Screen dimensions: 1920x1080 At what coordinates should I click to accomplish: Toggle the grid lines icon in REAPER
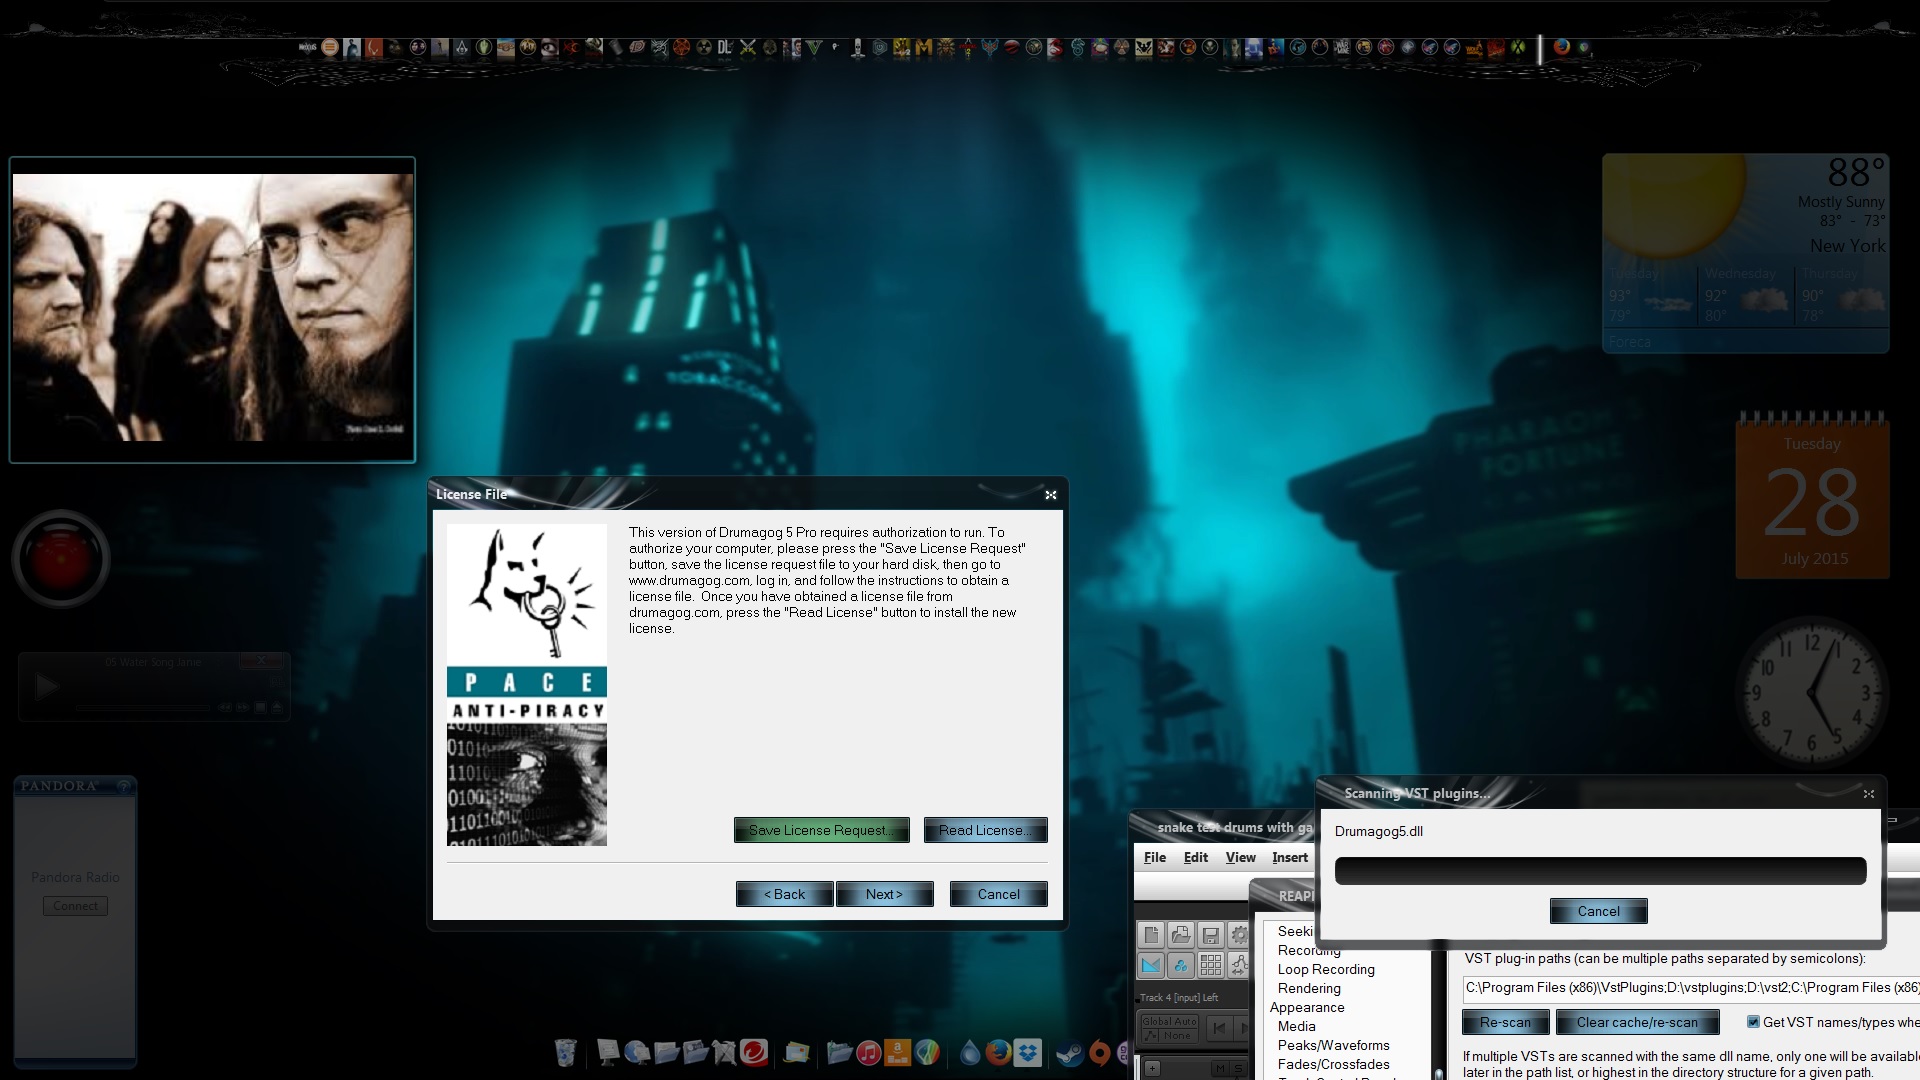tap(1211, 965)
